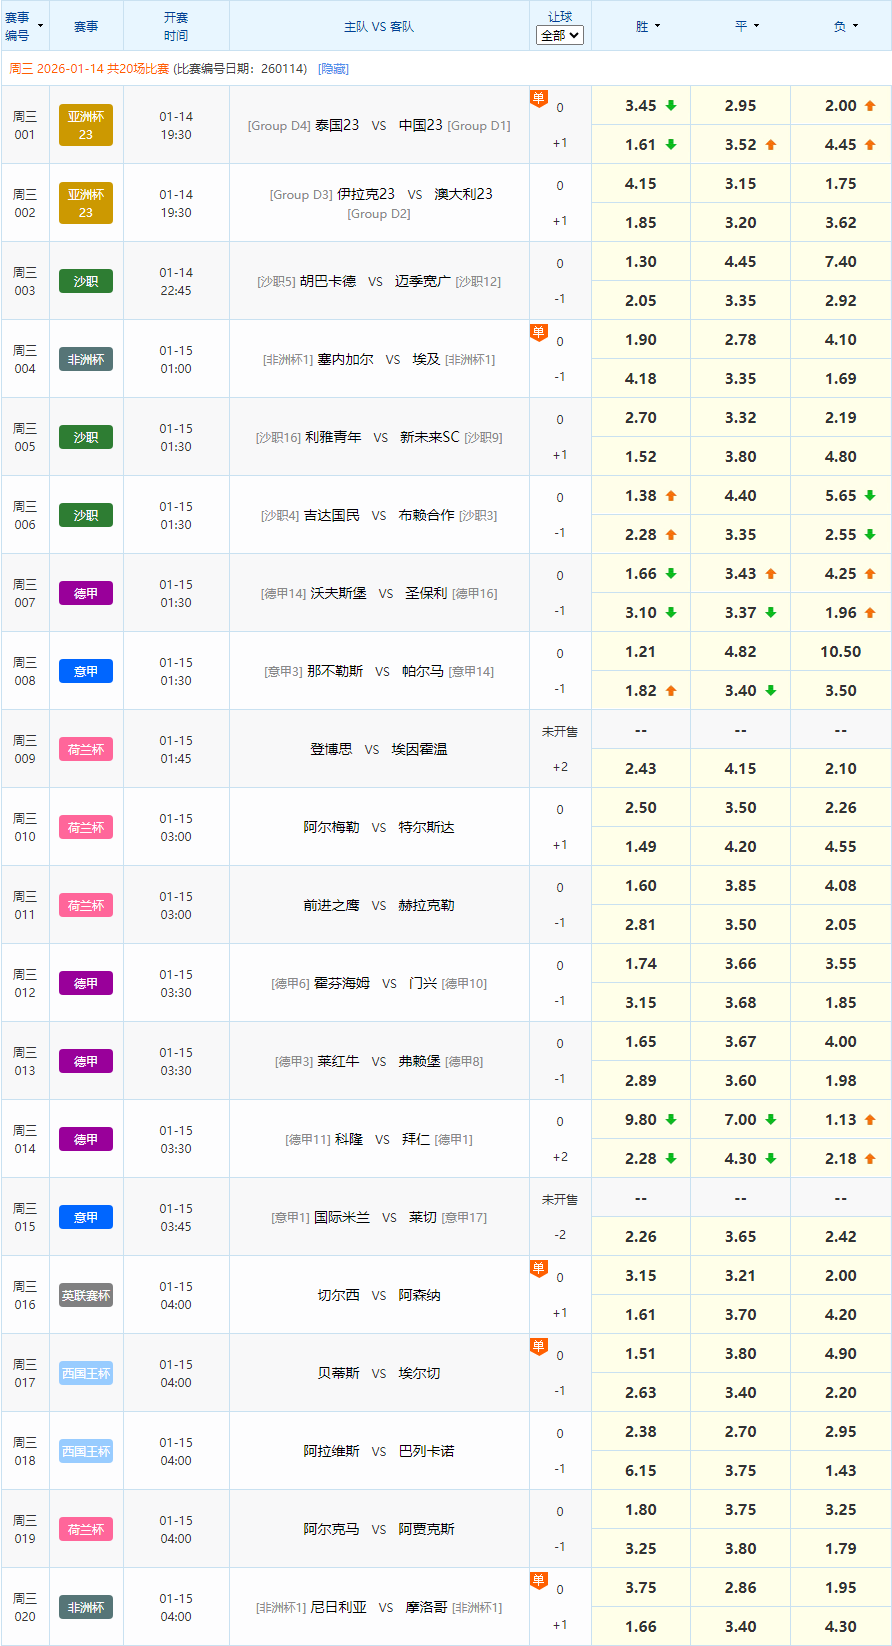Open team link 泰国23

[x=337, y=125]
